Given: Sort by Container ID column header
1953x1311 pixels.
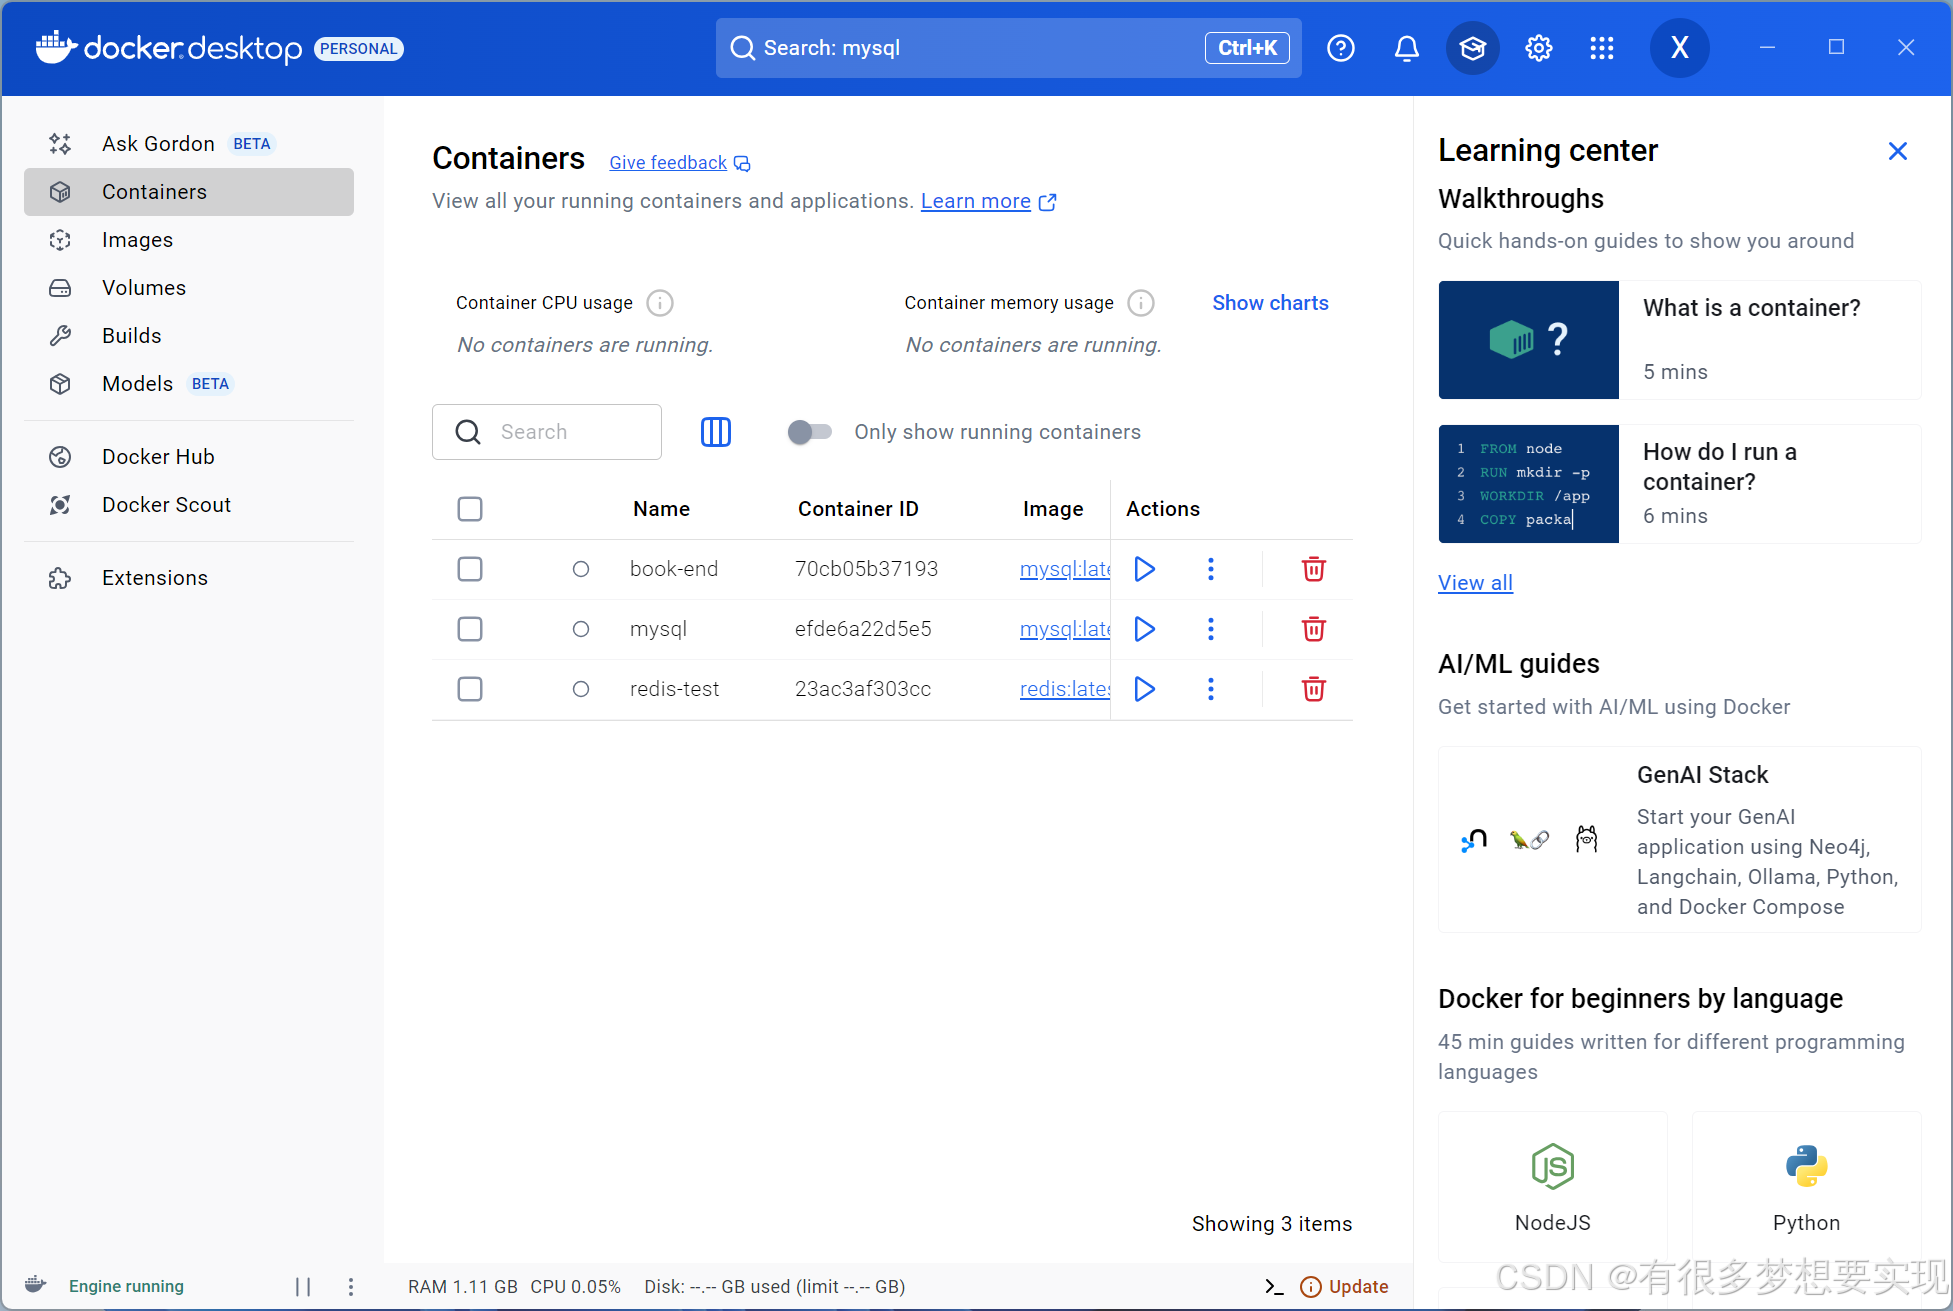Looking at the screenshot, I should [x=857, y=509].
